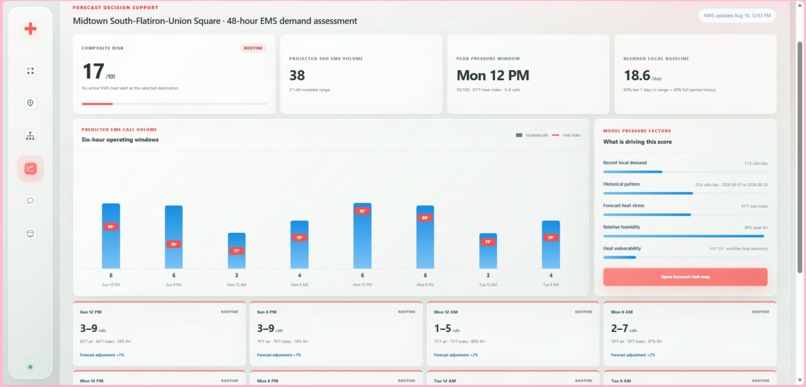Click the scrollbar up arrow
Screen dimensions: 806x387
tap(800, 4)
